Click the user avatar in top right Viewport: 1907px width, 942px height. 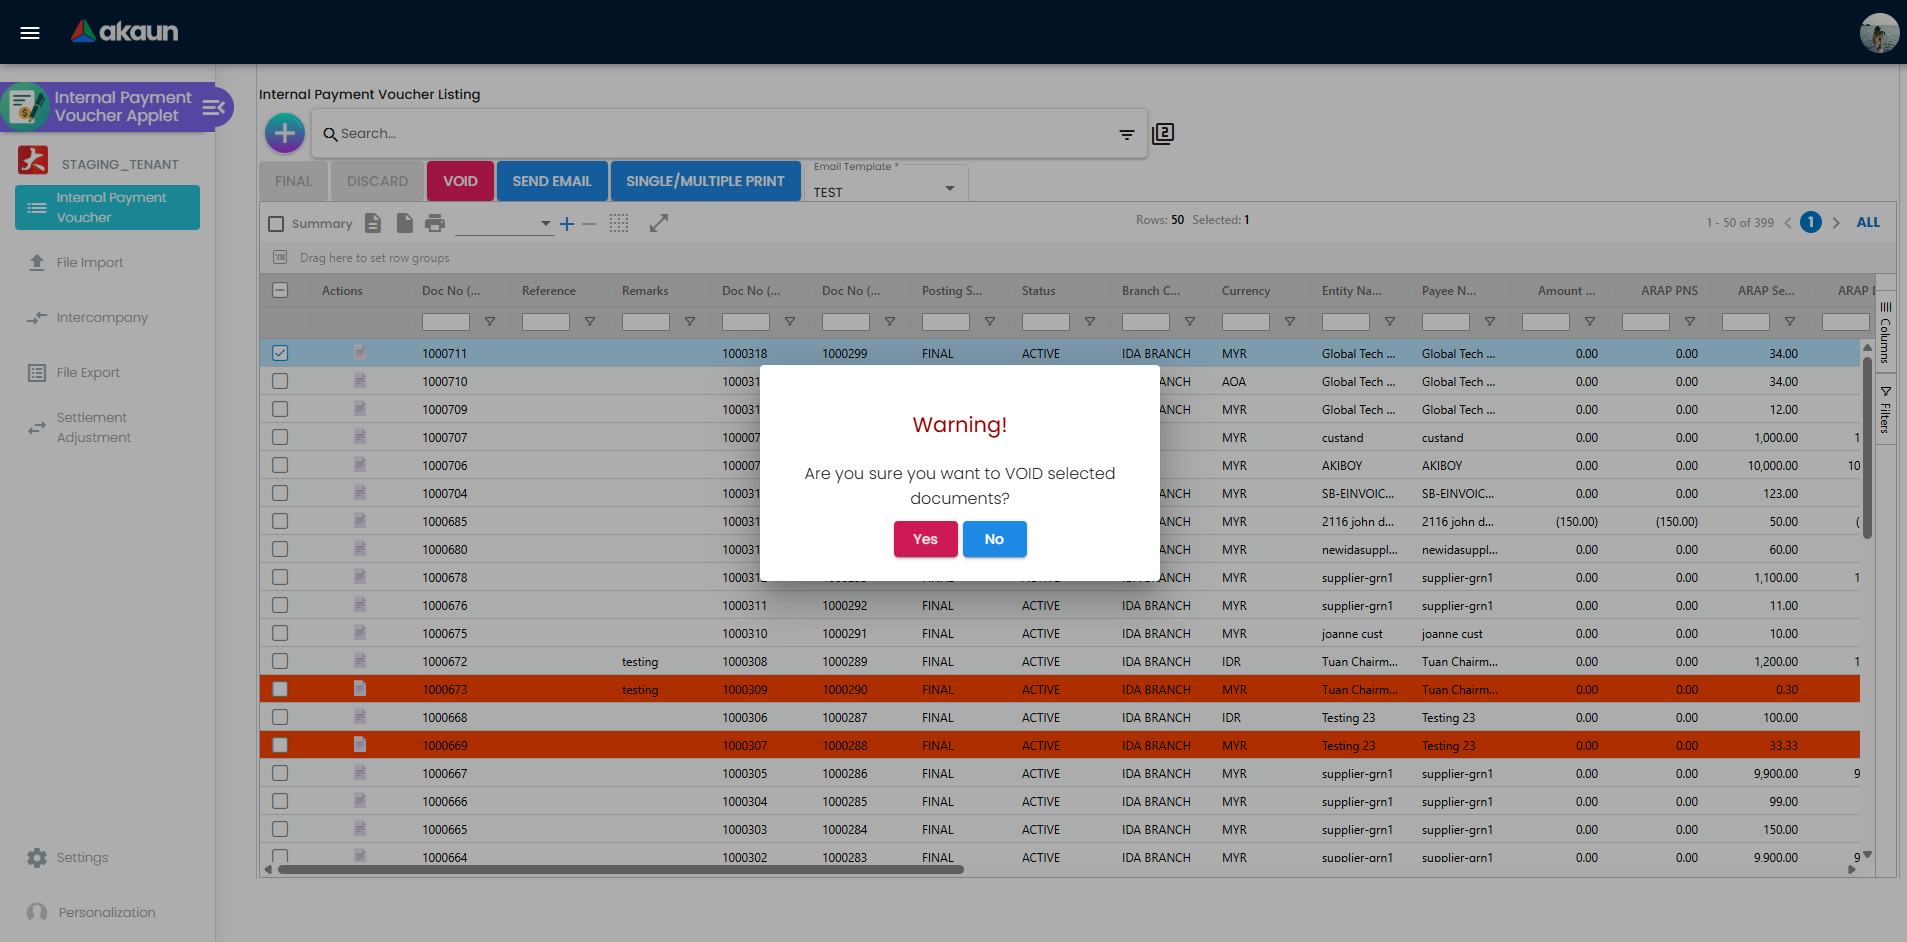tap(1878, 33)
